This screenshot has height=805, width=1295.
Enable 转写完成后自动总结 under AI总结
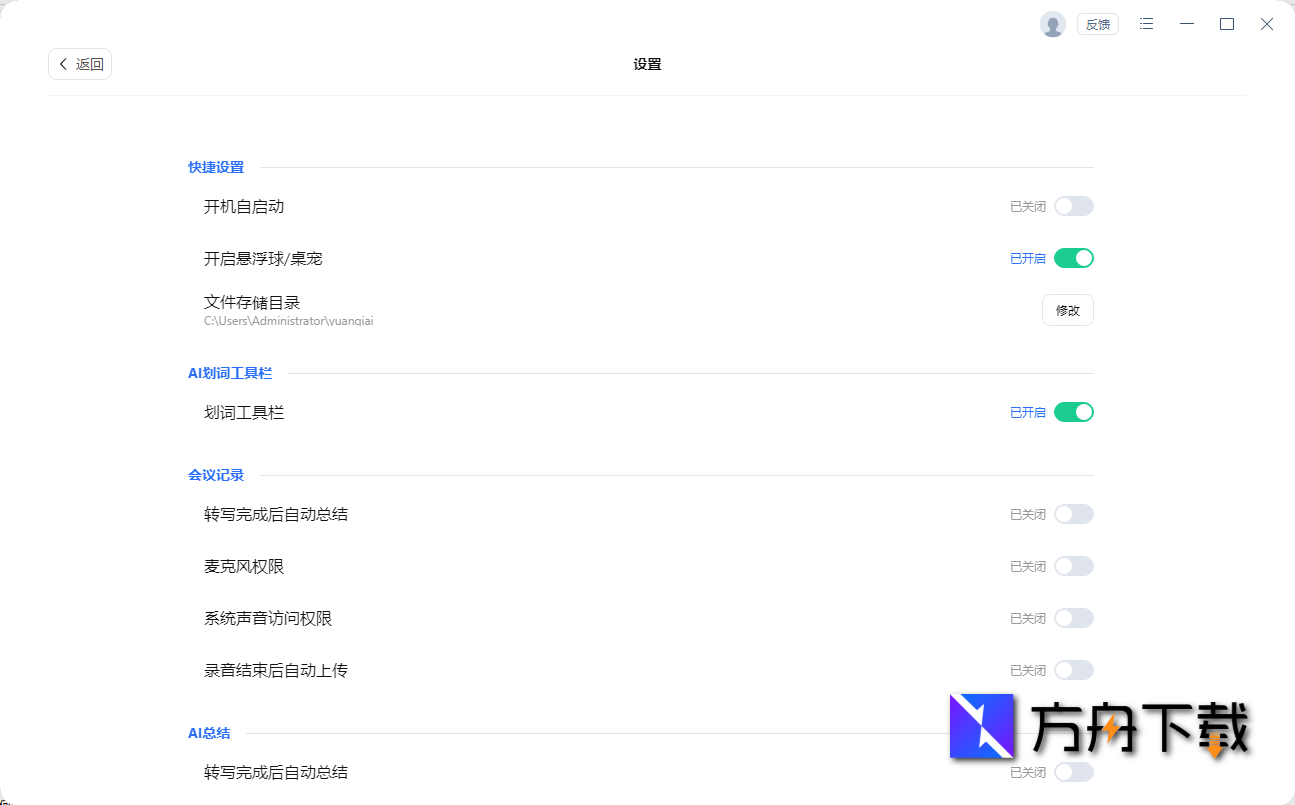tap(1073, 772)
